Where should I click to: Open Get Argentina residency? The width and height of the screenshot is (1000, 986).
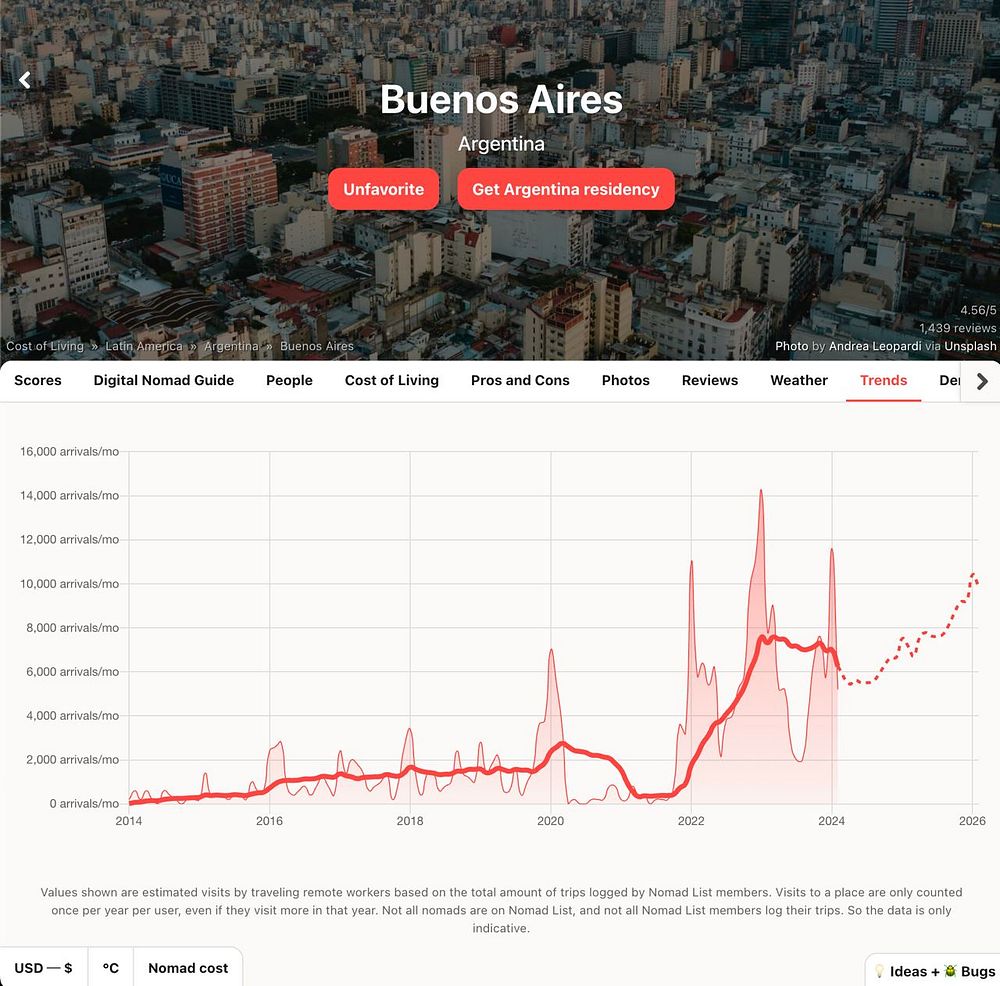click(x=566, y=189)
